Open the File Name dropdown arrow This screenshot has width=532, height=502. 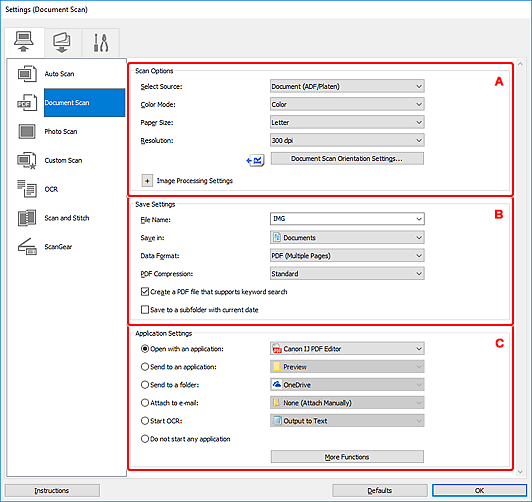[x=419, y=219]
